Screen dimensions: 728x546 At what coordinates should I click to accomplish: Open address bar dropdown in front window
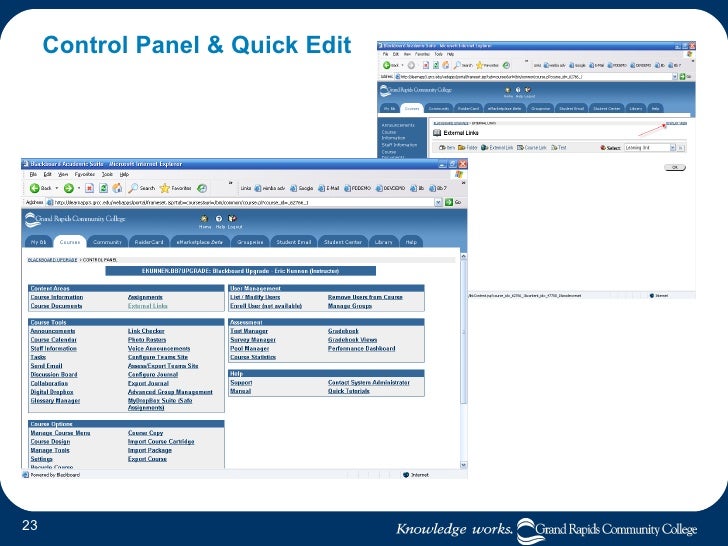tap(438, 202)
